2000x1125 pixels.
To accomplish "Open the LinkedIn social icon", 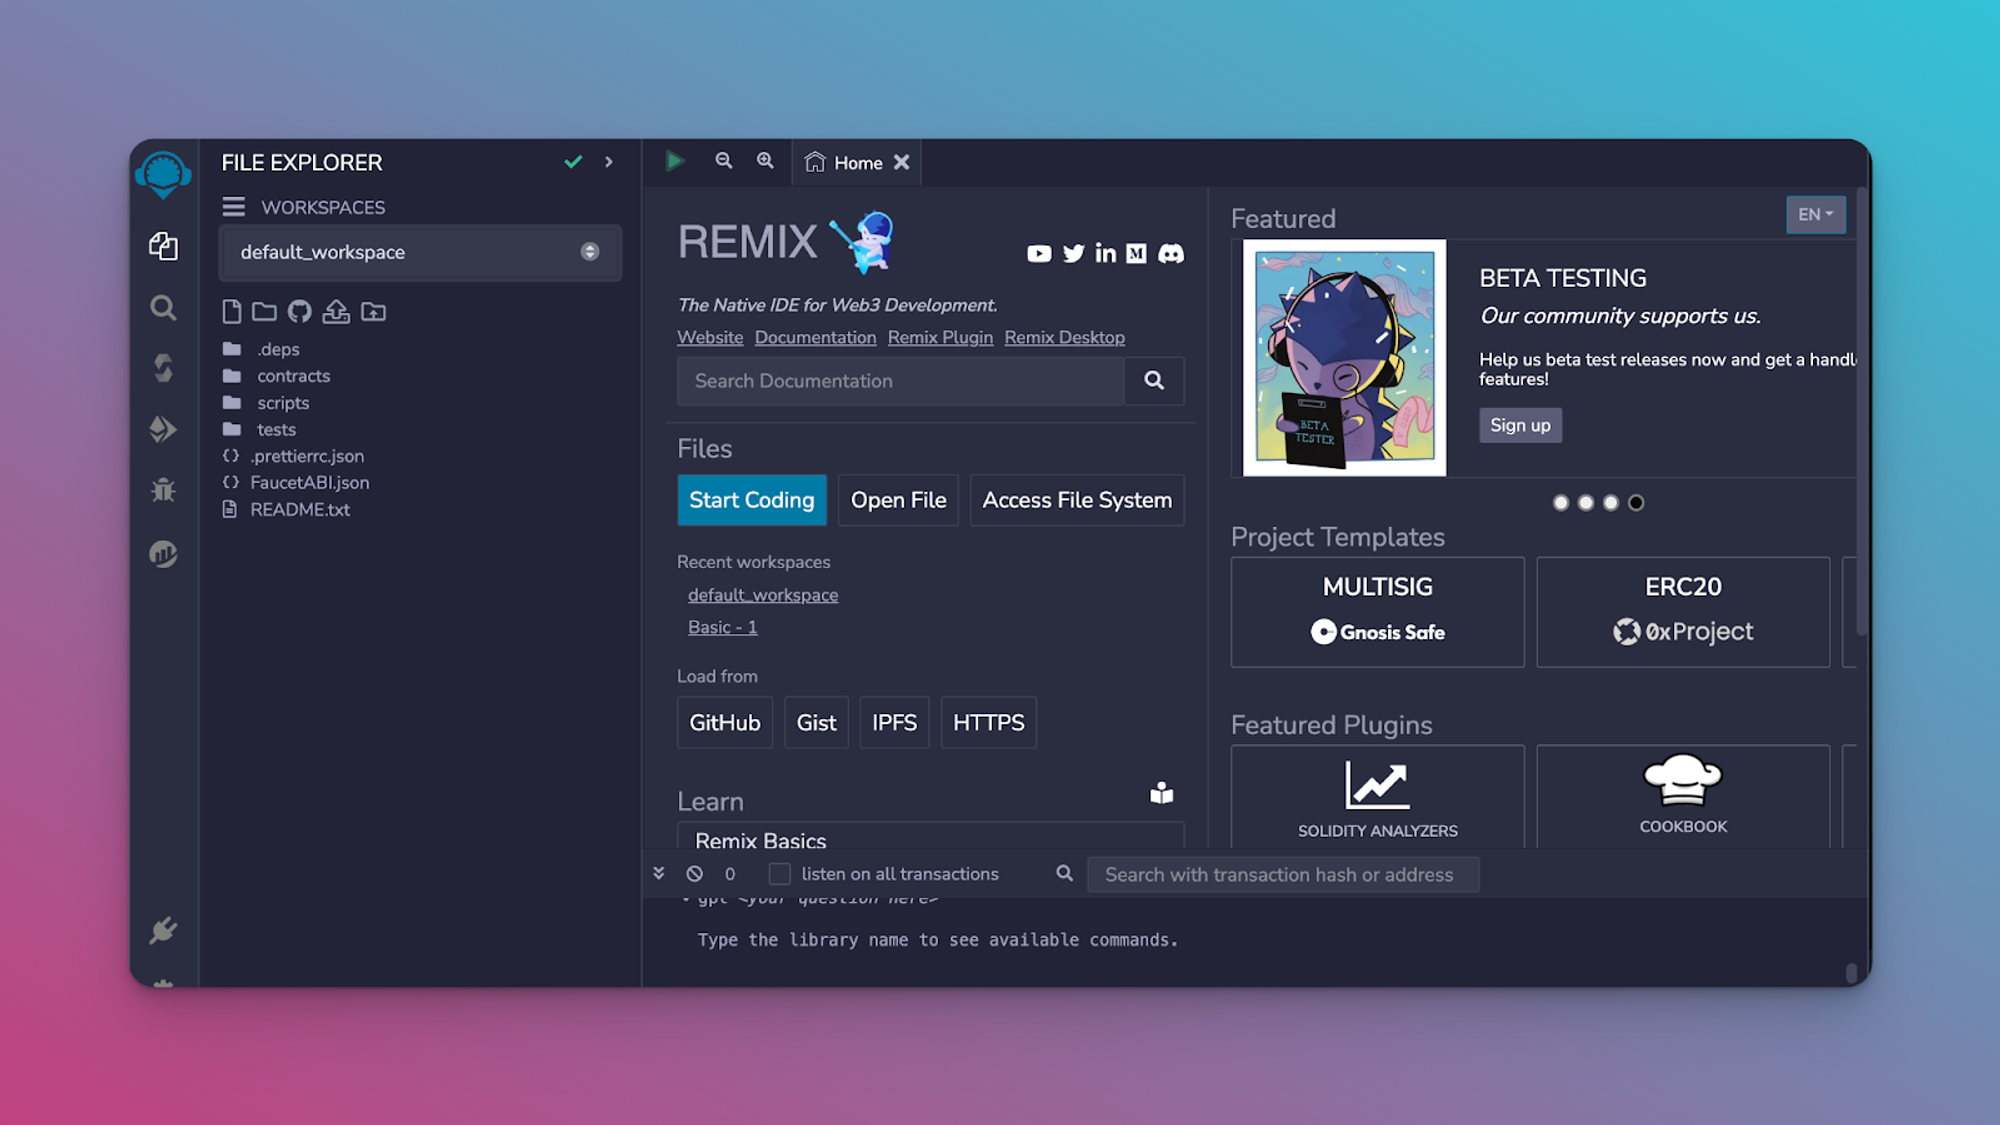I will coord(1105,253).
